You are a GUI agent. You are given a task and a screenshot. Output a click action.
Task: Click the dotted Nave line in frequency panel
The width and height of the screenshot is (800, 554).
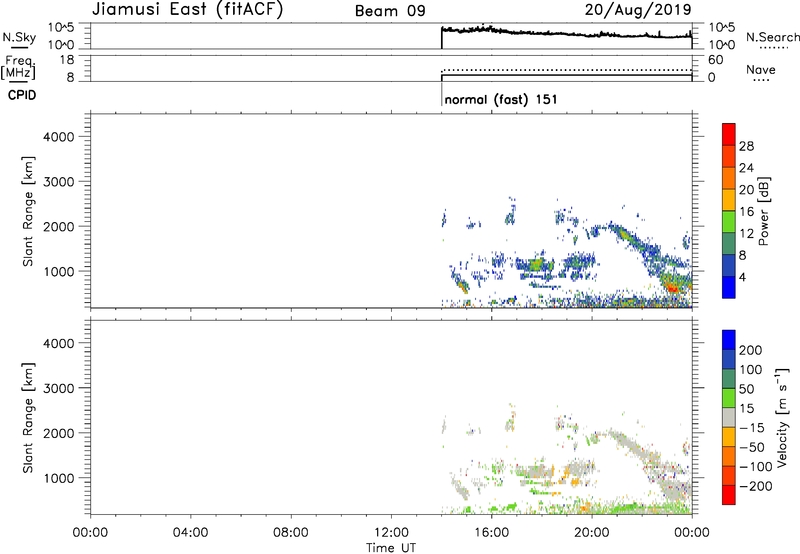pyautogui.click(x=566, y=69)
